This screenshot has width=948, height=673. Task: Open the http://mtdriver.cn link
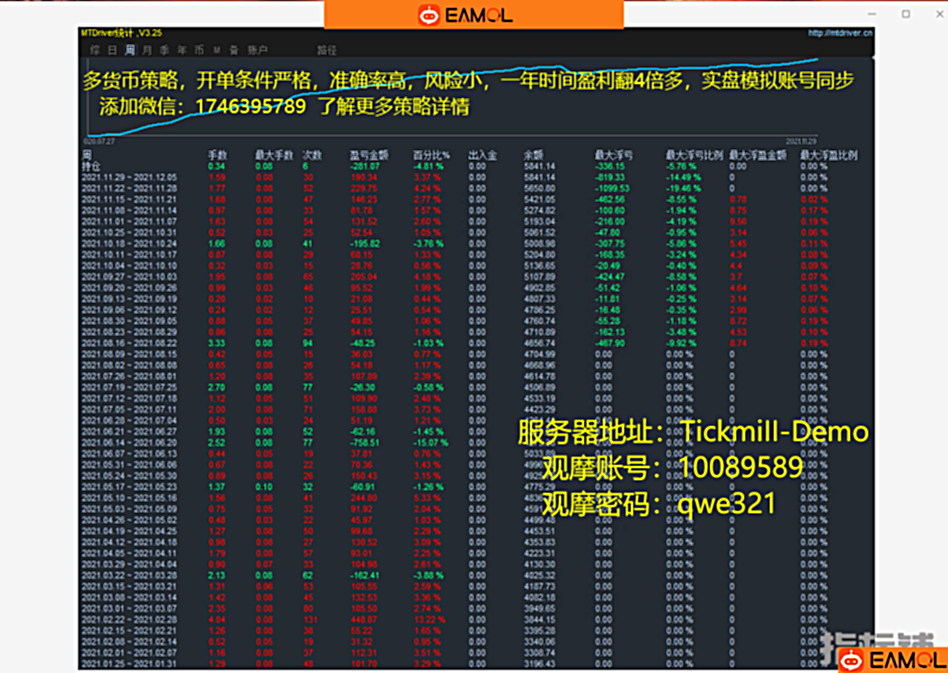pyautogui.click(x=840, y=33)
